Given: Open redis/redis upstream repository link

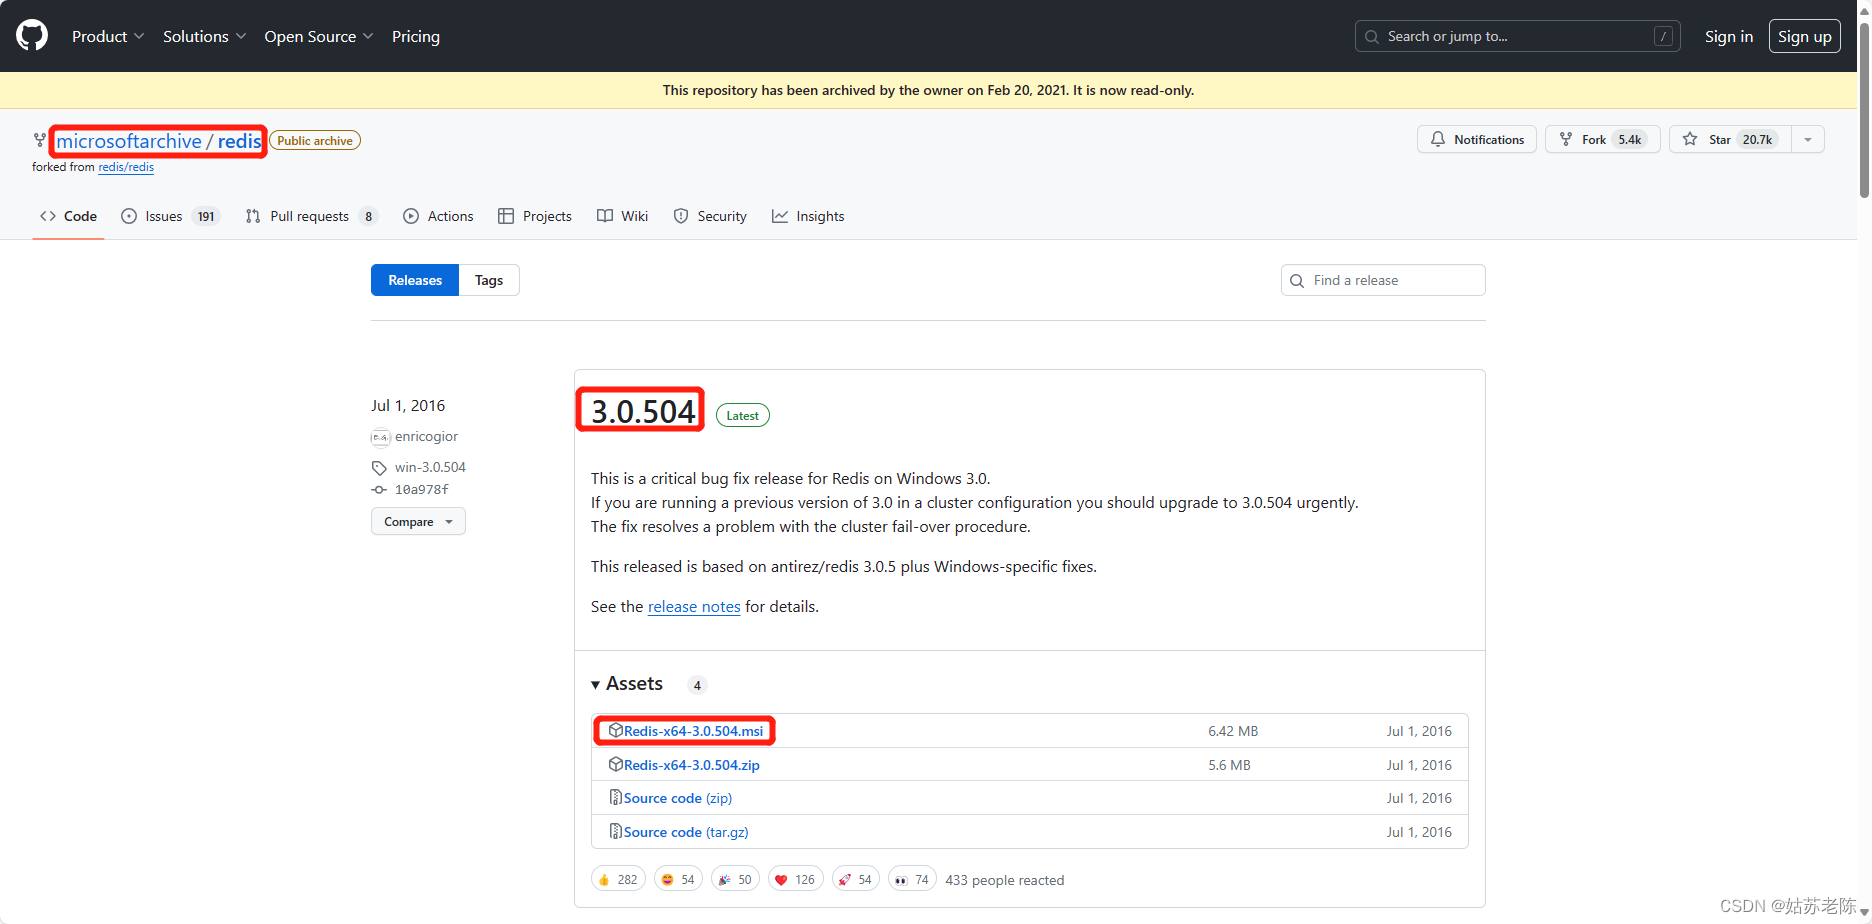Looking at the screenshot, I should [x=126, y=167].
